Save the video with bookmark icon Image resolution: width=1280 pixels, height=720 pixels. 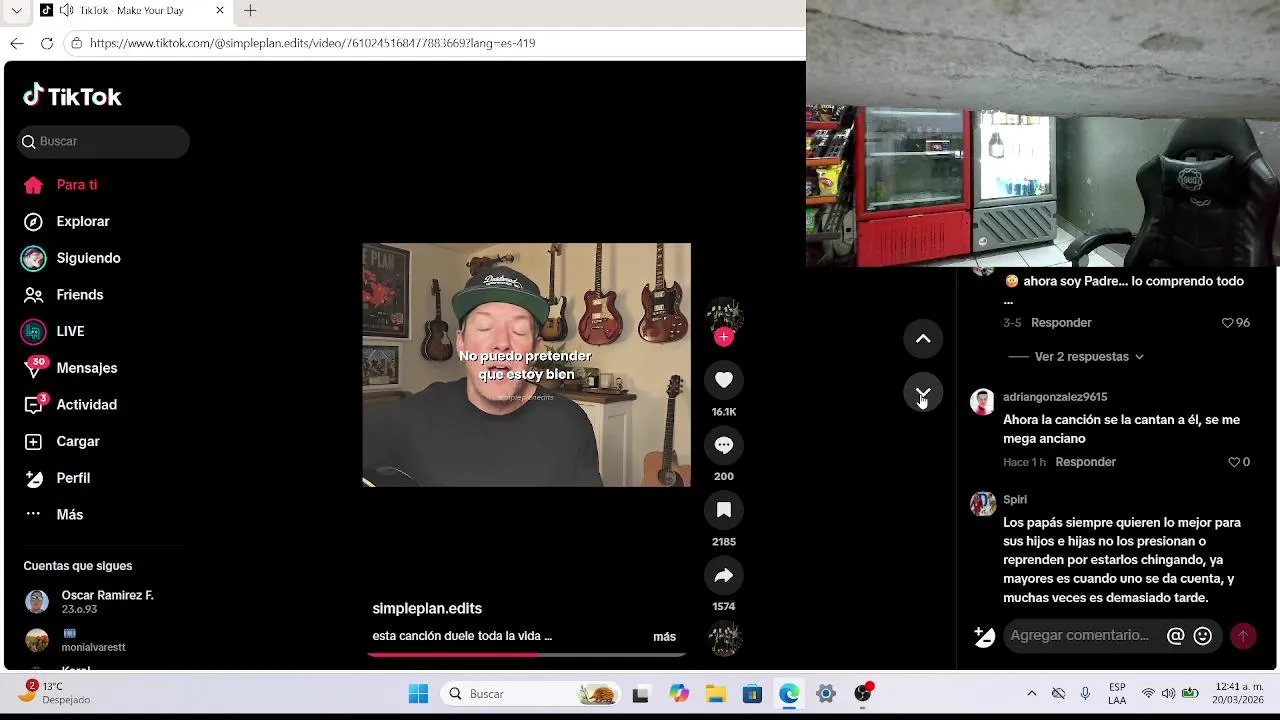(724, 510)
